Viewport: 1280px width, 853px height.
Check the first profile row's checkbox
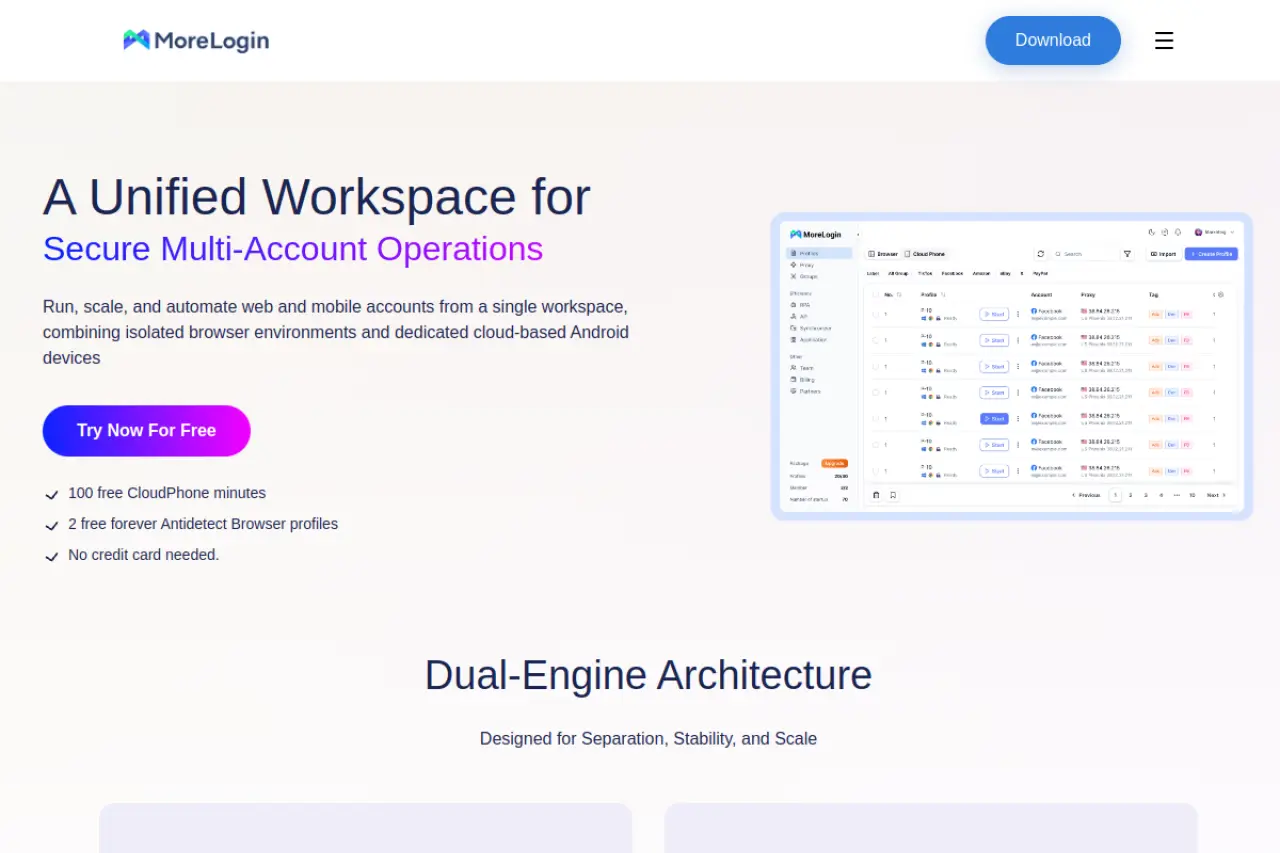point(876,314)
